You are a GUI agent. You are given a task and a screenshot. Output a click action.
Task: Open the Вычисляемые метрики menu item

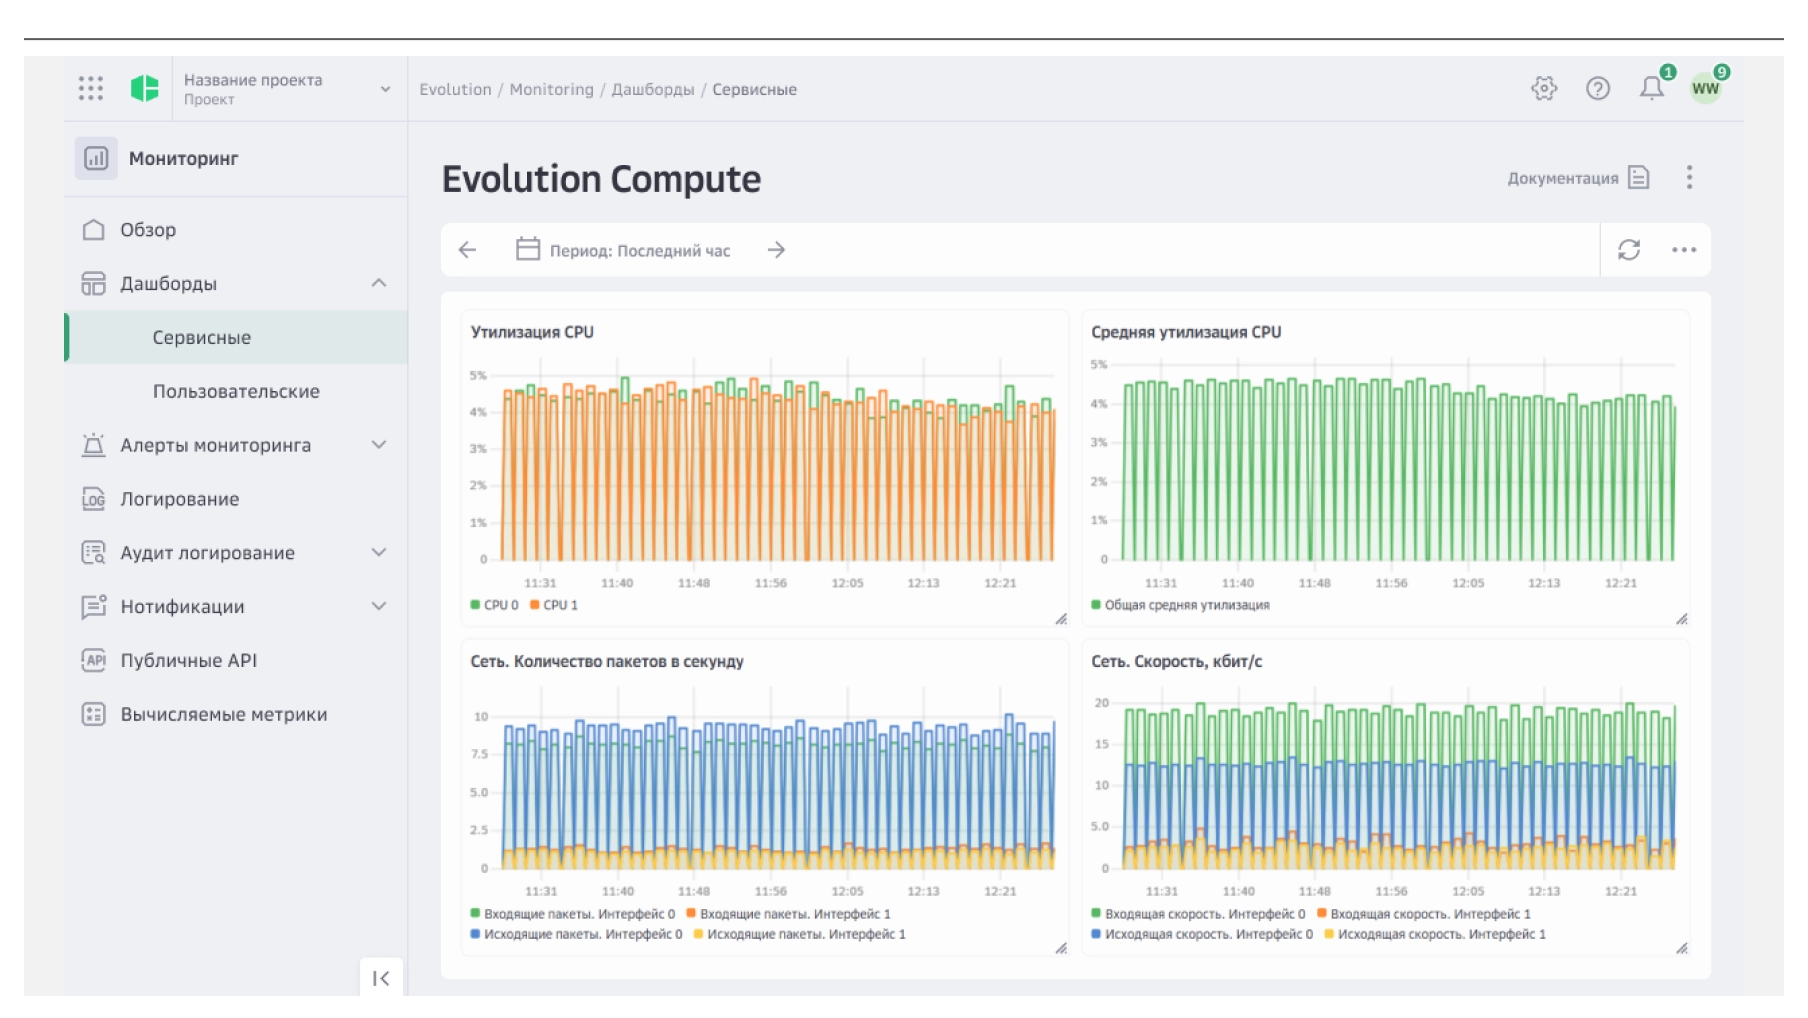tap(236, 714)
